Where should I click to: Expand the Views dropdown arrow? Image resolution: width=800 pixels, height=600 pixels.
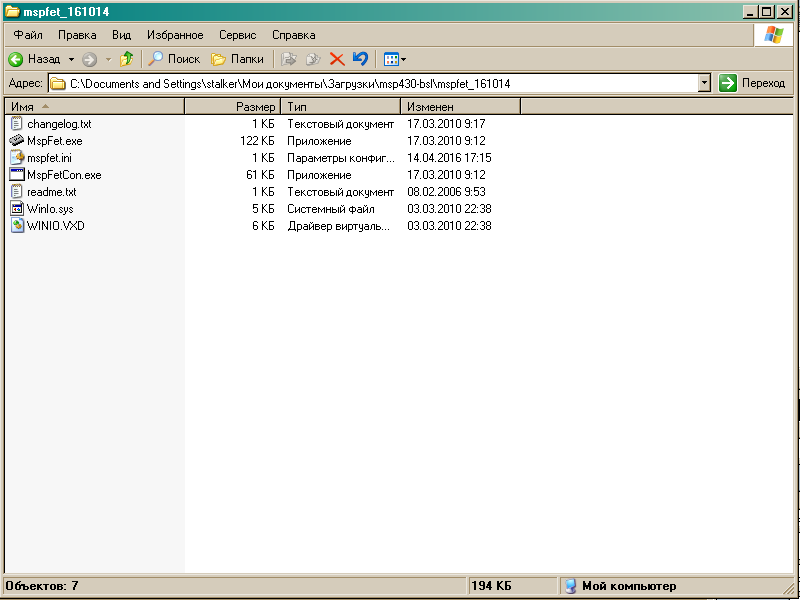[x=404, y=60]
